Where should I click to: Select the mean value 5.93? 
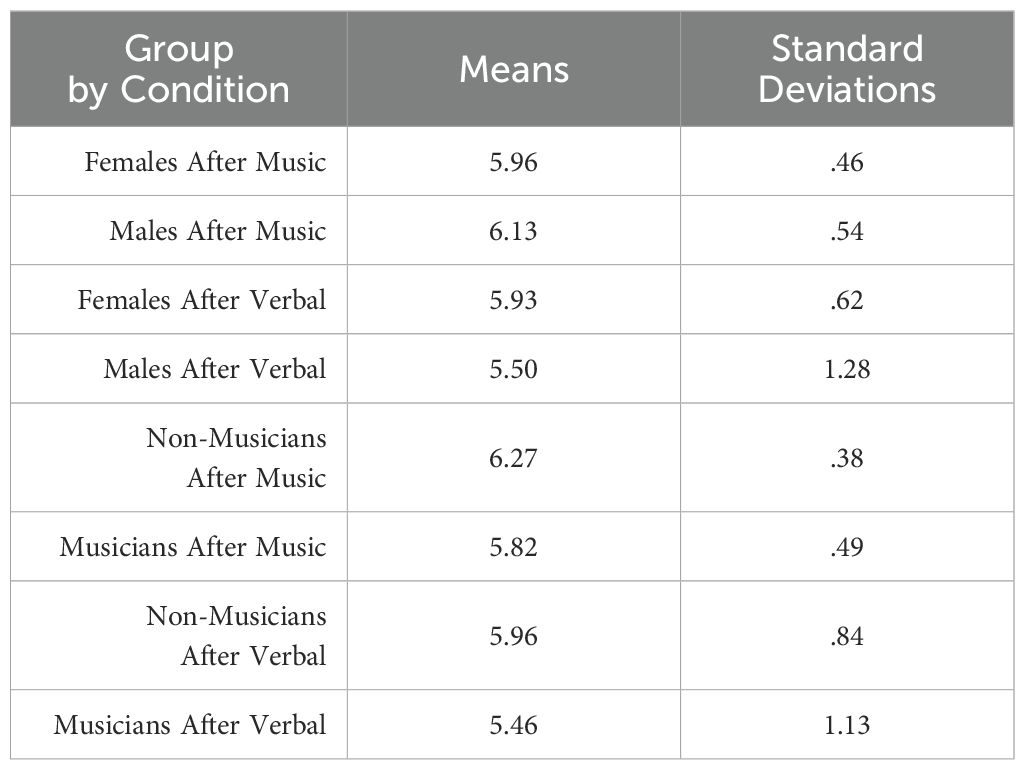coord(514,300)
